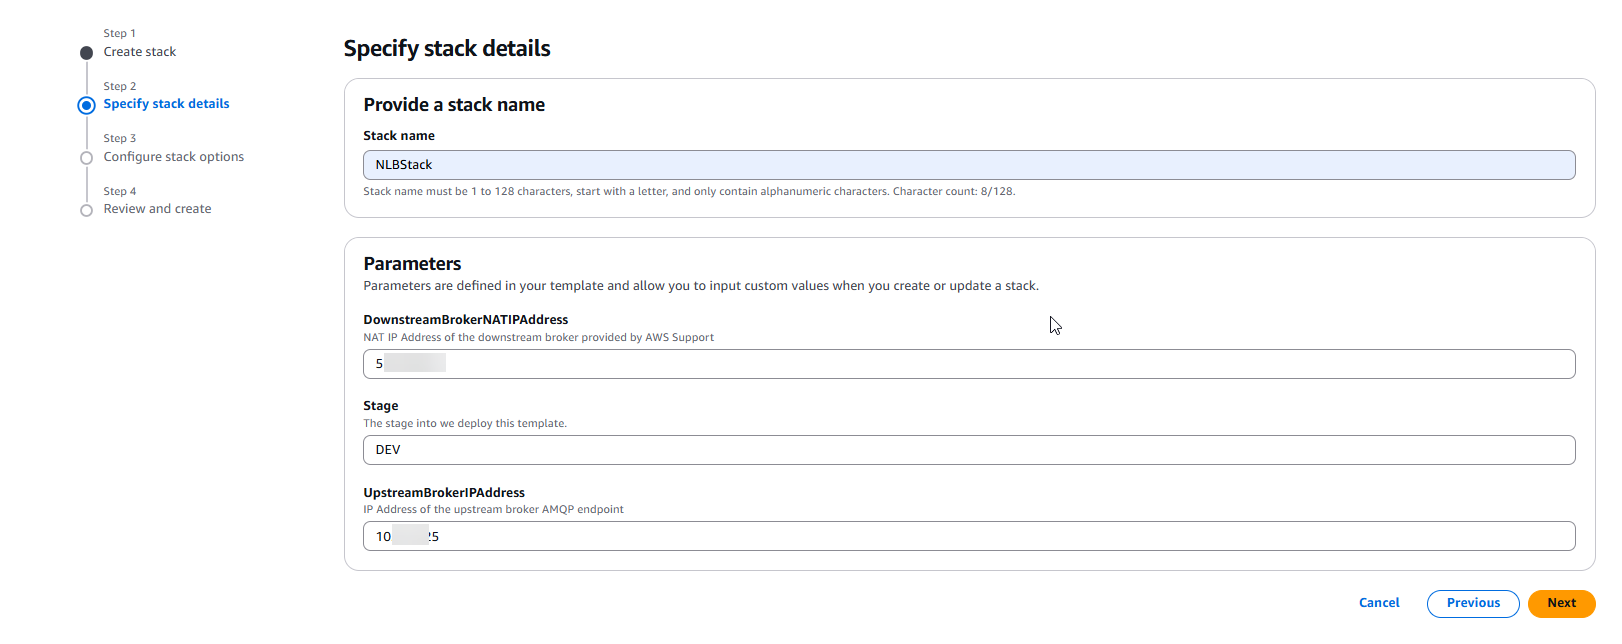Click the Step 2 active radio indicator

[87, 105]
